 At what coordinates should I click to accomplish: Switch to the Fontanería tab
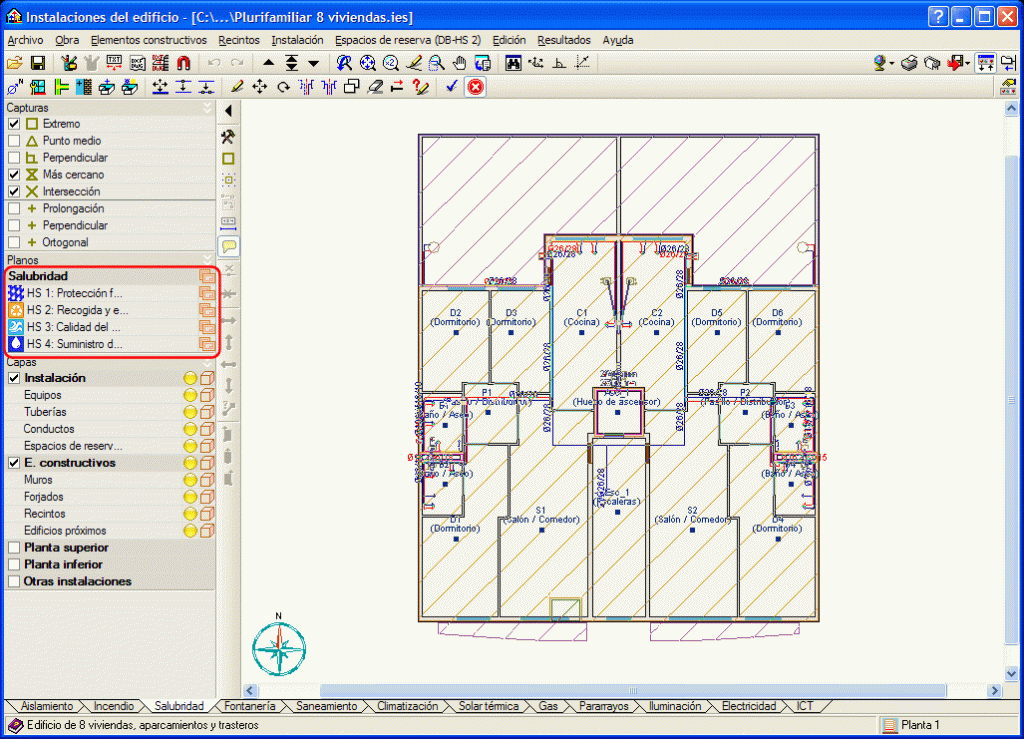click(250, 706)
